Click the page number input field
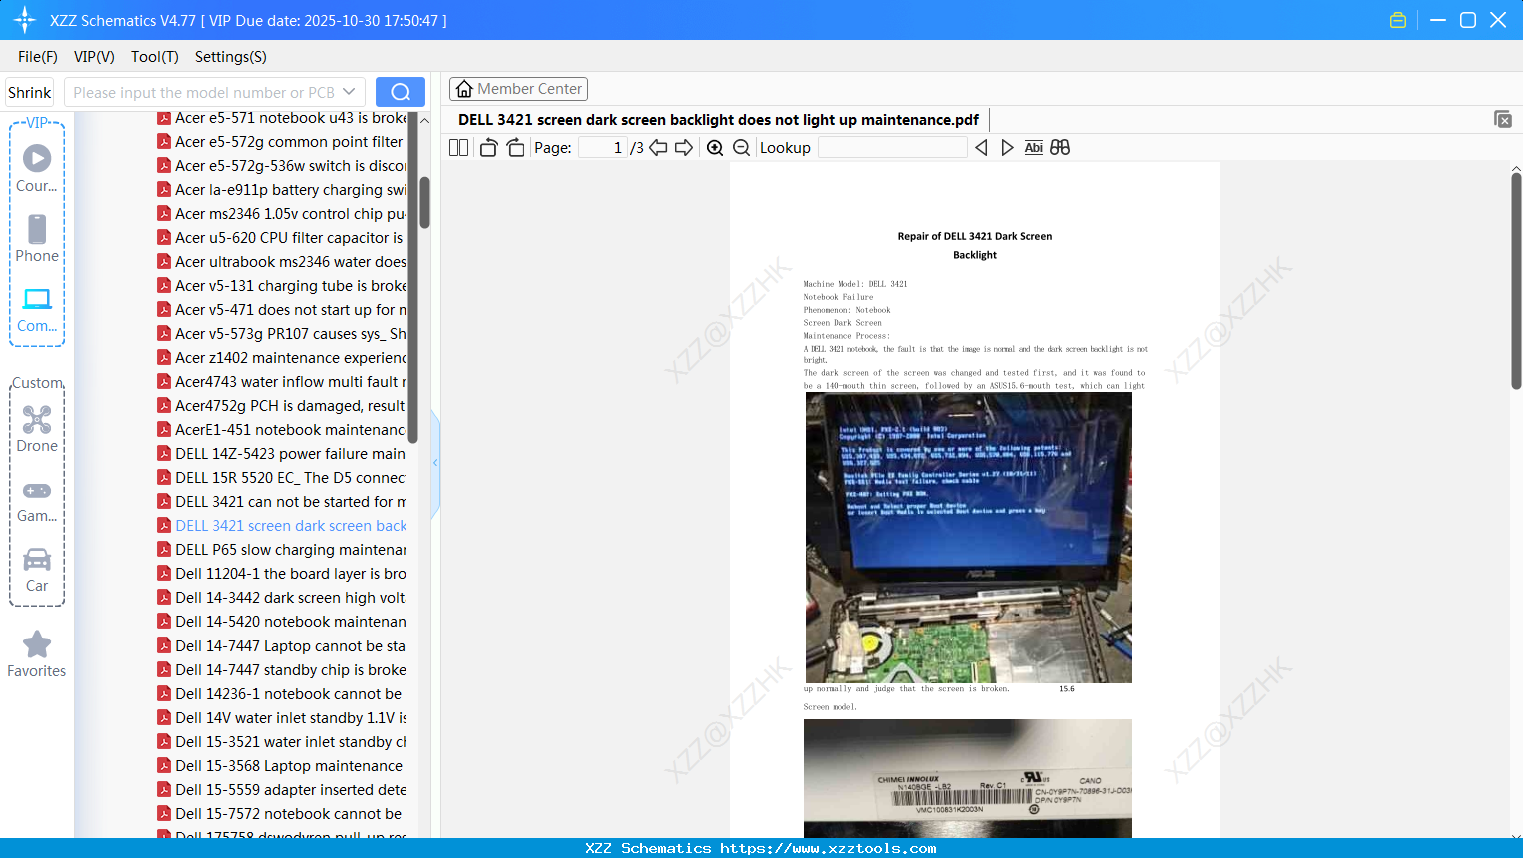Screen dimensions: 1523x858 pyautogui.click(x=603, y=148)
